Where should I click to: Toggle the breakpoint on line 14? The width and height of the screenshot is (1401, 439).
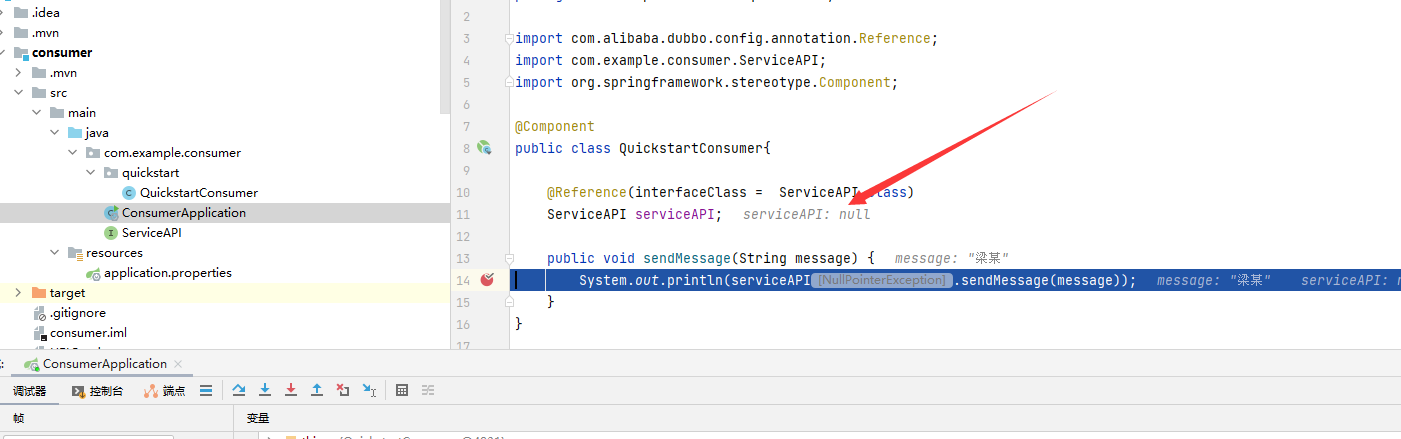(487, 280)
